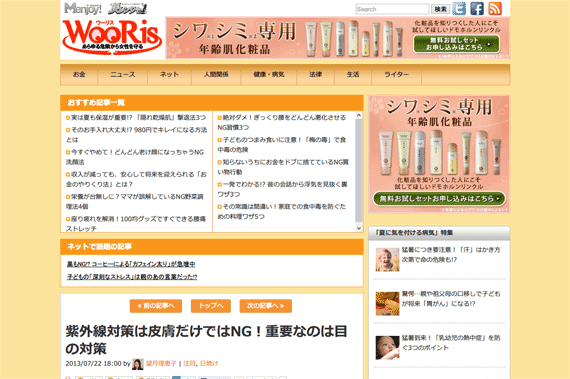The width and height of the screenshot is (570, 379).
Task: Open article 知らないうちにお金をドブに捨てているNG買い物行動
Action: click(x=283, y=167)
